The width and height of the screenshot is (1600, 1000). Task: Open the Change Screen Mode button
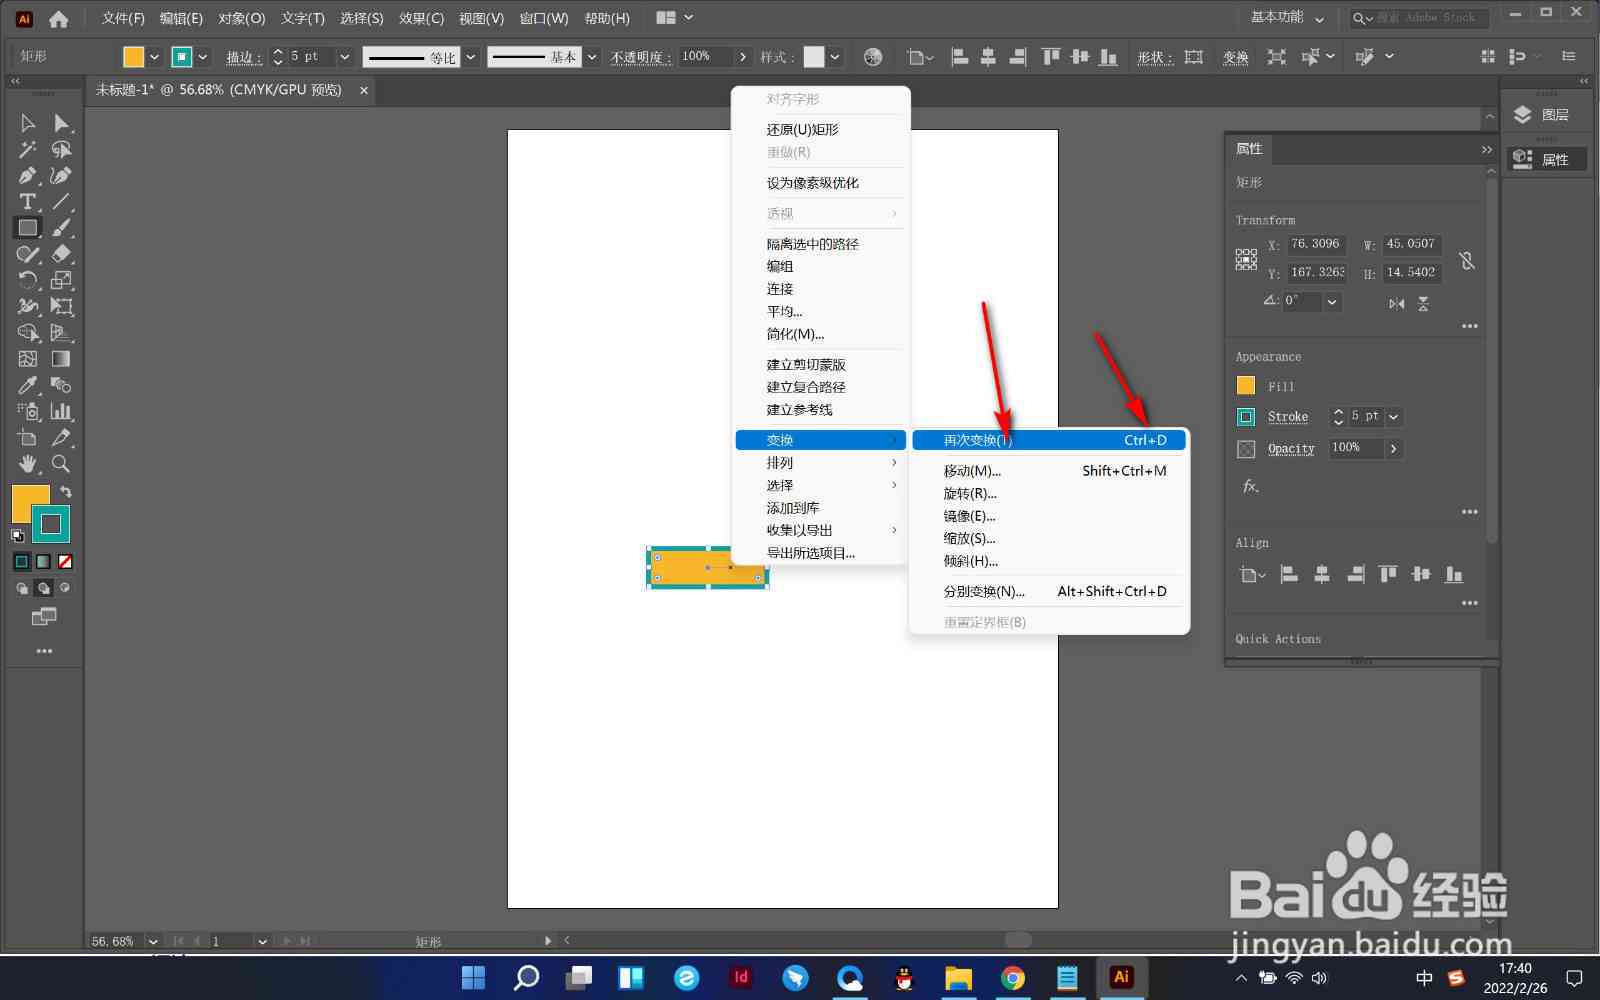[44, 616]
